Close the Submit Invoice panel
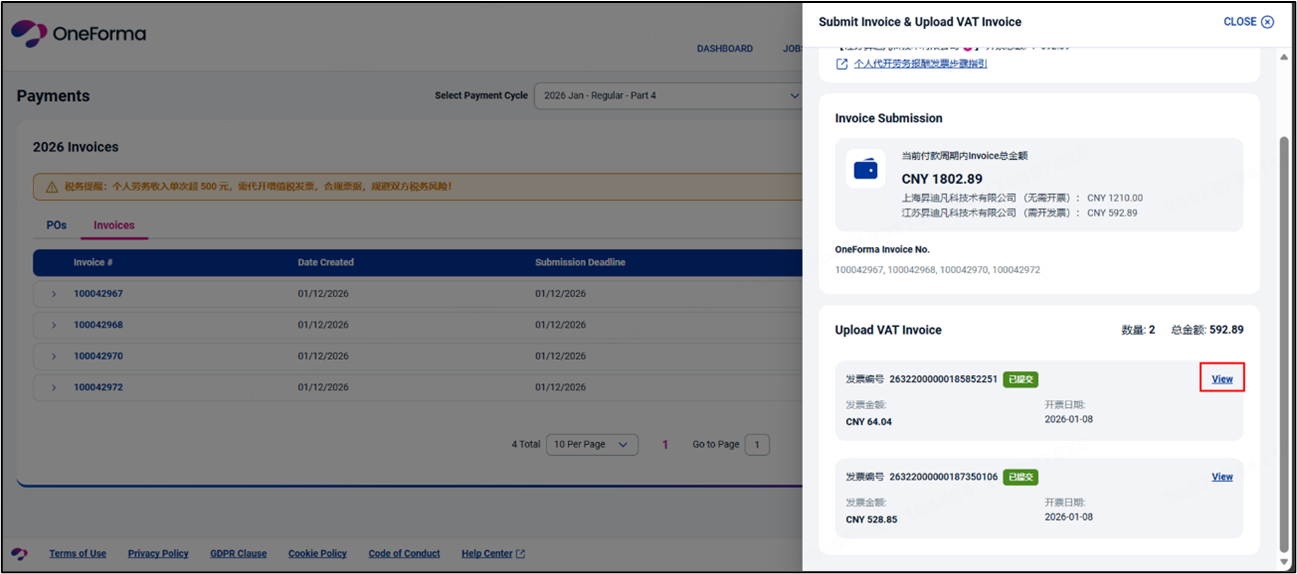Screen dimensions: 1297x574 [x=1248, y=22]
